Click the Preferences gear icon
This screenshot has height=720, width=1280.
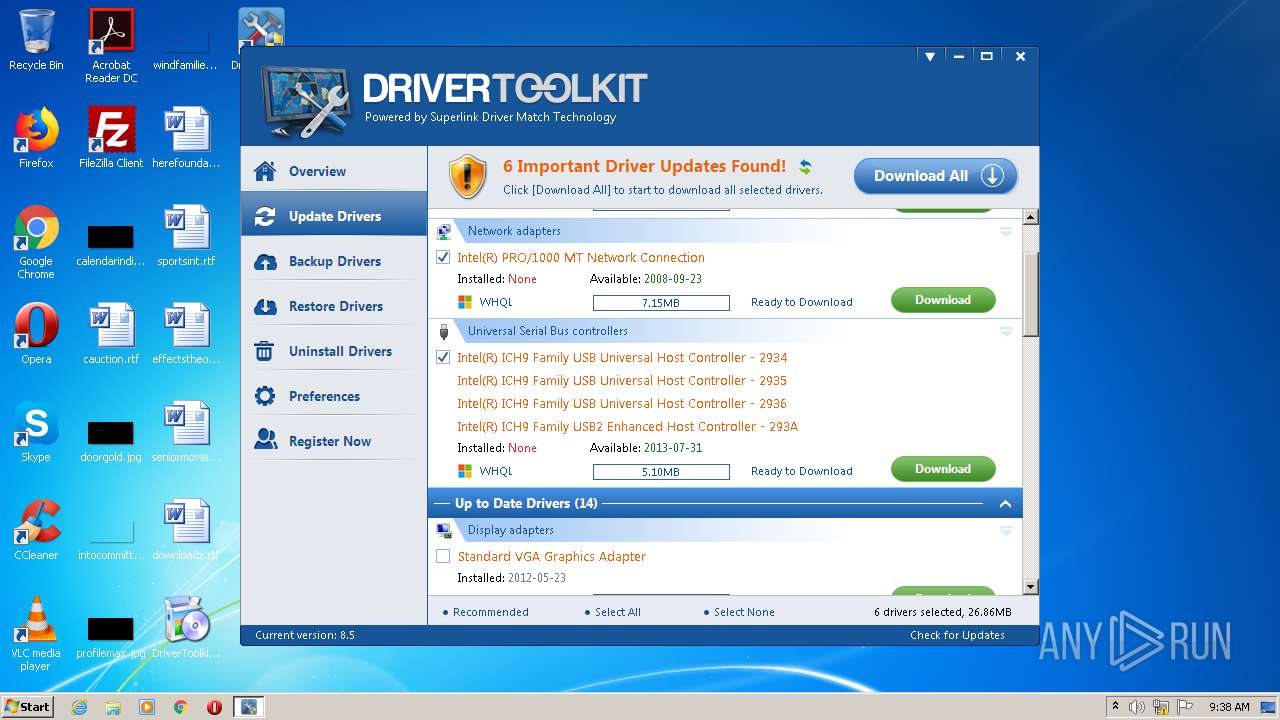click(x=265, y=396)
